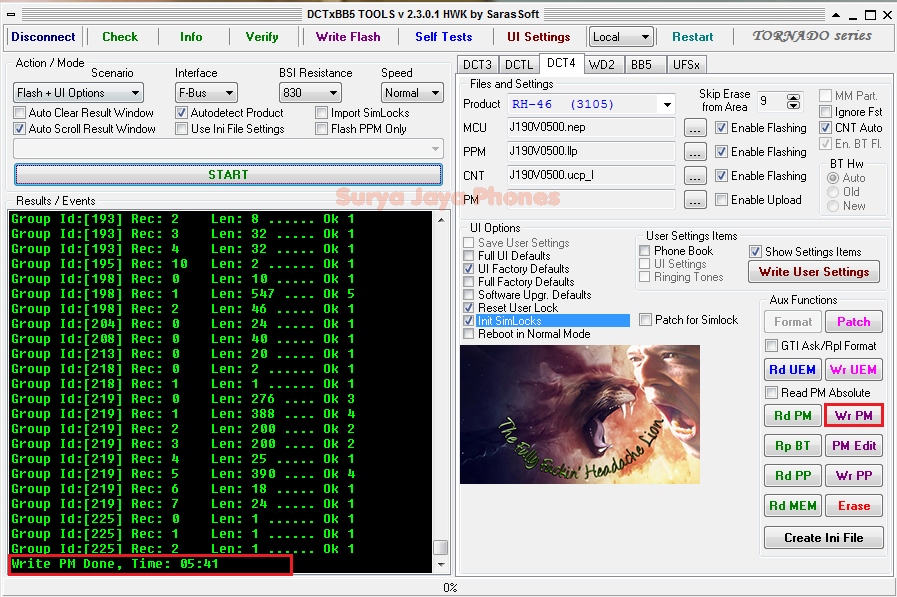Click the Rd PP button
Image resolution: width=897 pixels, height=597 pixels.
click(x=793, y=475)
